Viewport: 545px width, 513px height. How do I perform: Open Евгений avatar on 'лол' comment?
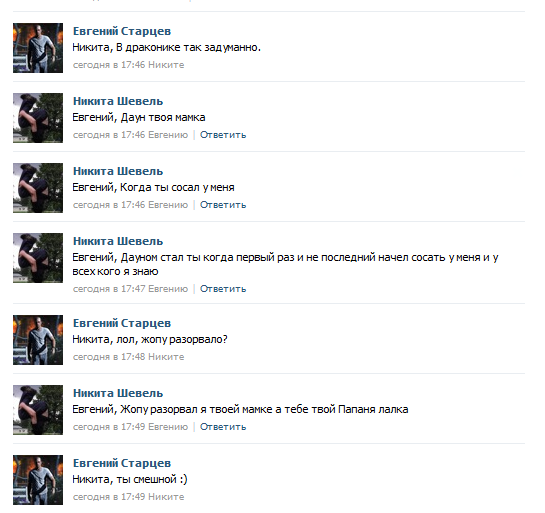pos(38,340)
